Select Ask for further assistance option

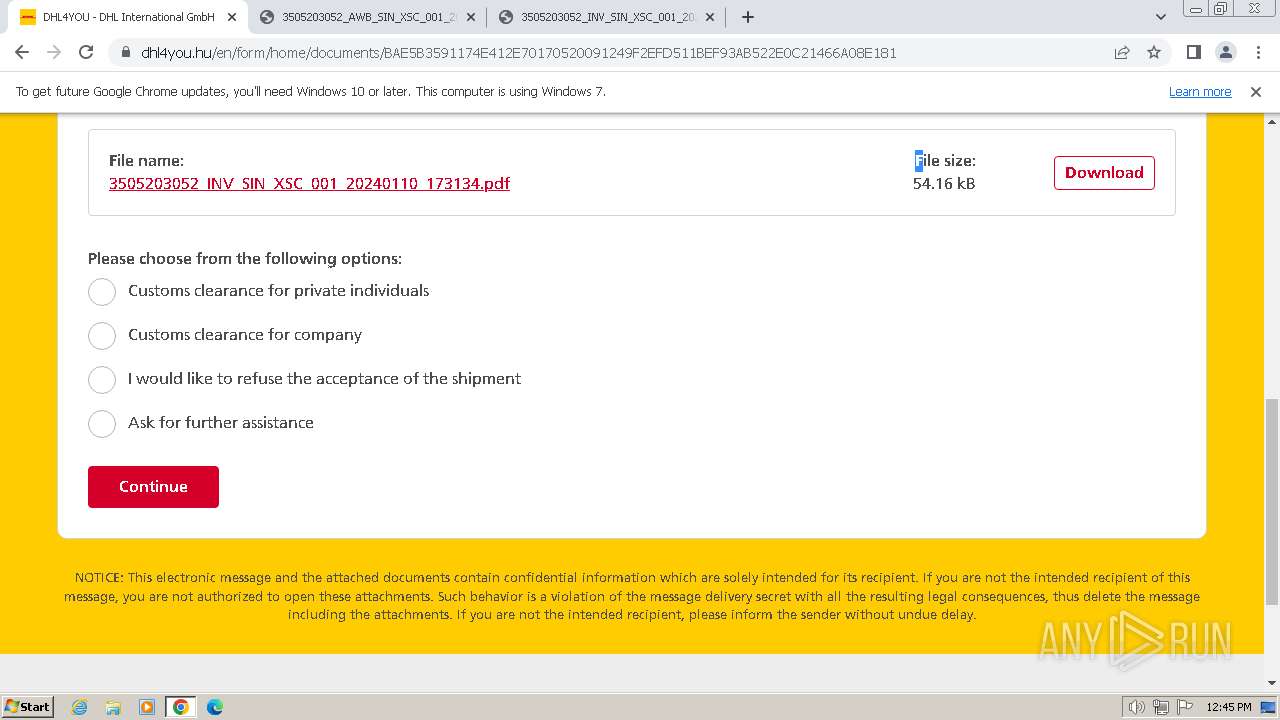(x=102, y=423)
